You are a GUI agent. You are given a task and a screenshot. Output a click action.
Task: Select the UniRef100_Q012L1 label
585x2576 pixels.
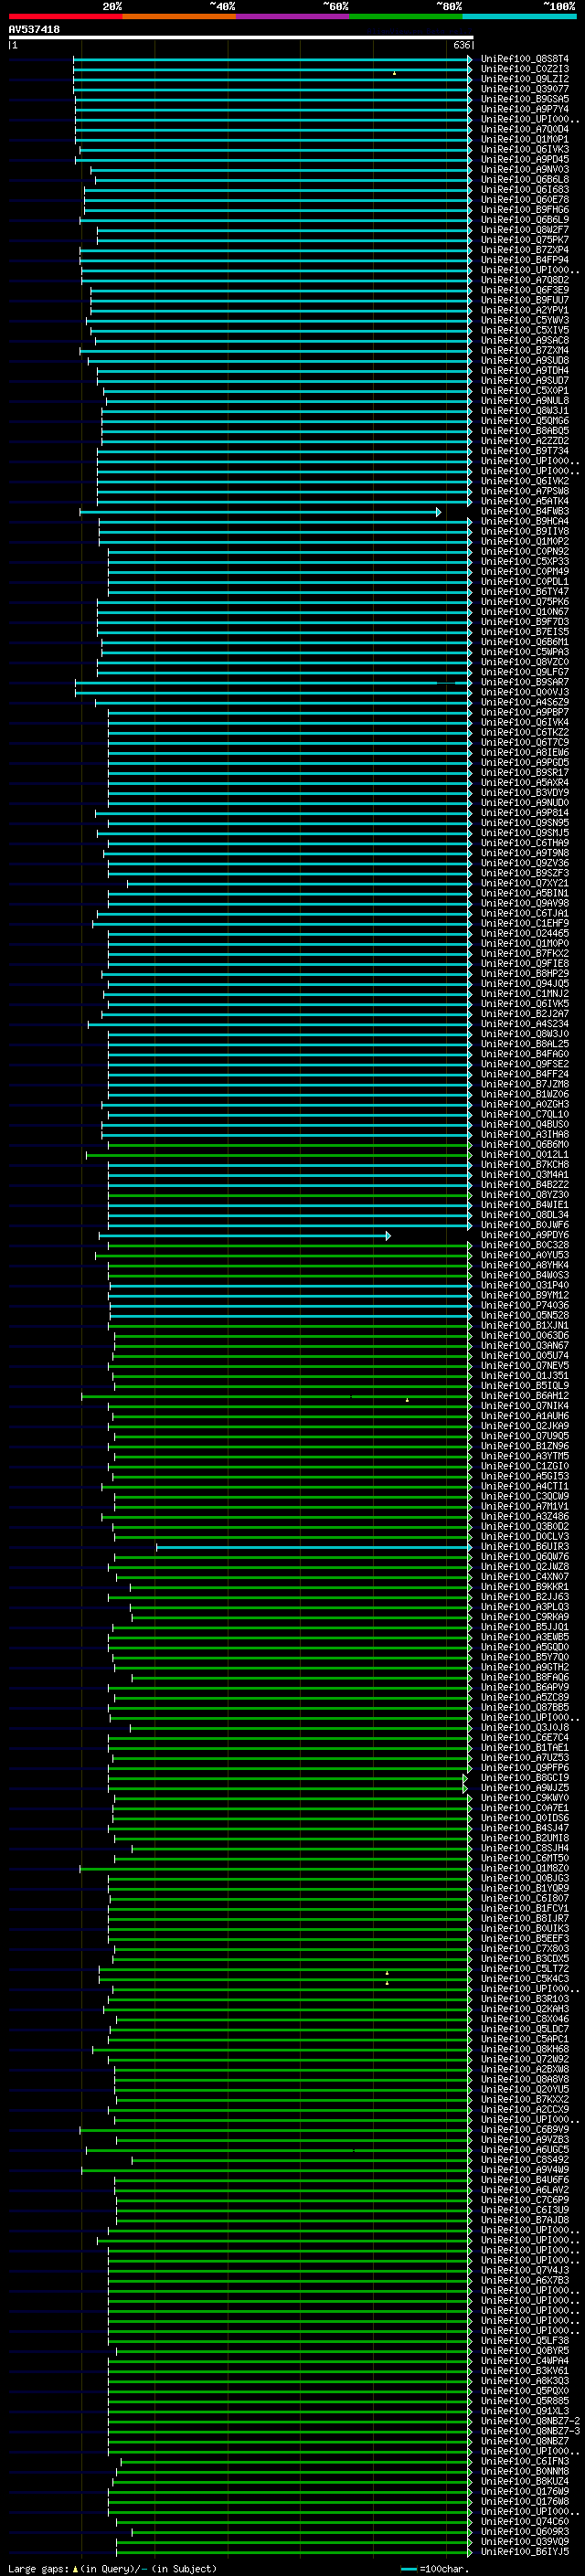pos(525,1155)
